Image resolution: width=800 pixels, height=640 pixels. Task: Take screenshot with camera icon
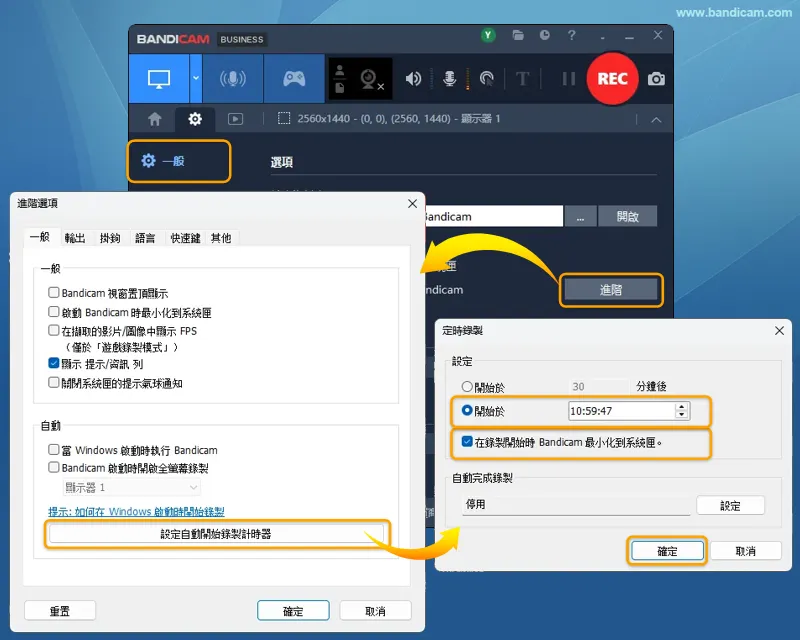(x=656, y=79)
